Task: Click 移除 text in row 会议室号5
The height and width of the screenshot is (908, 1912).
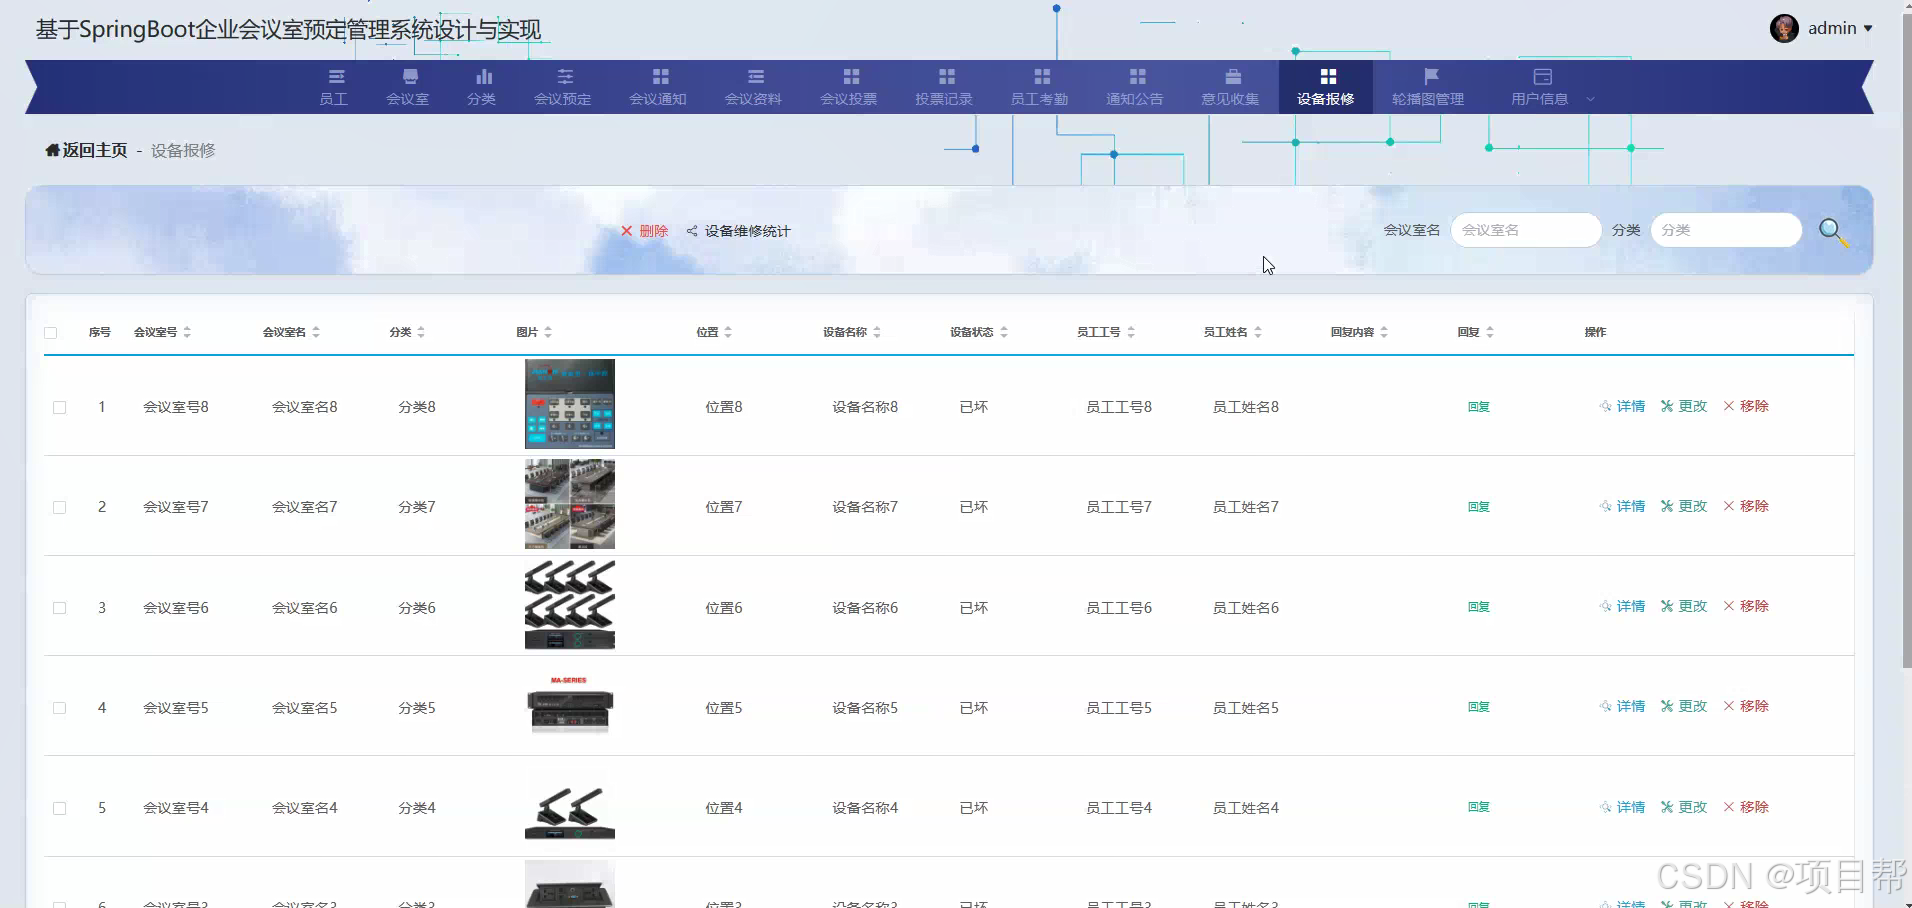Action: coord(1754,706)
